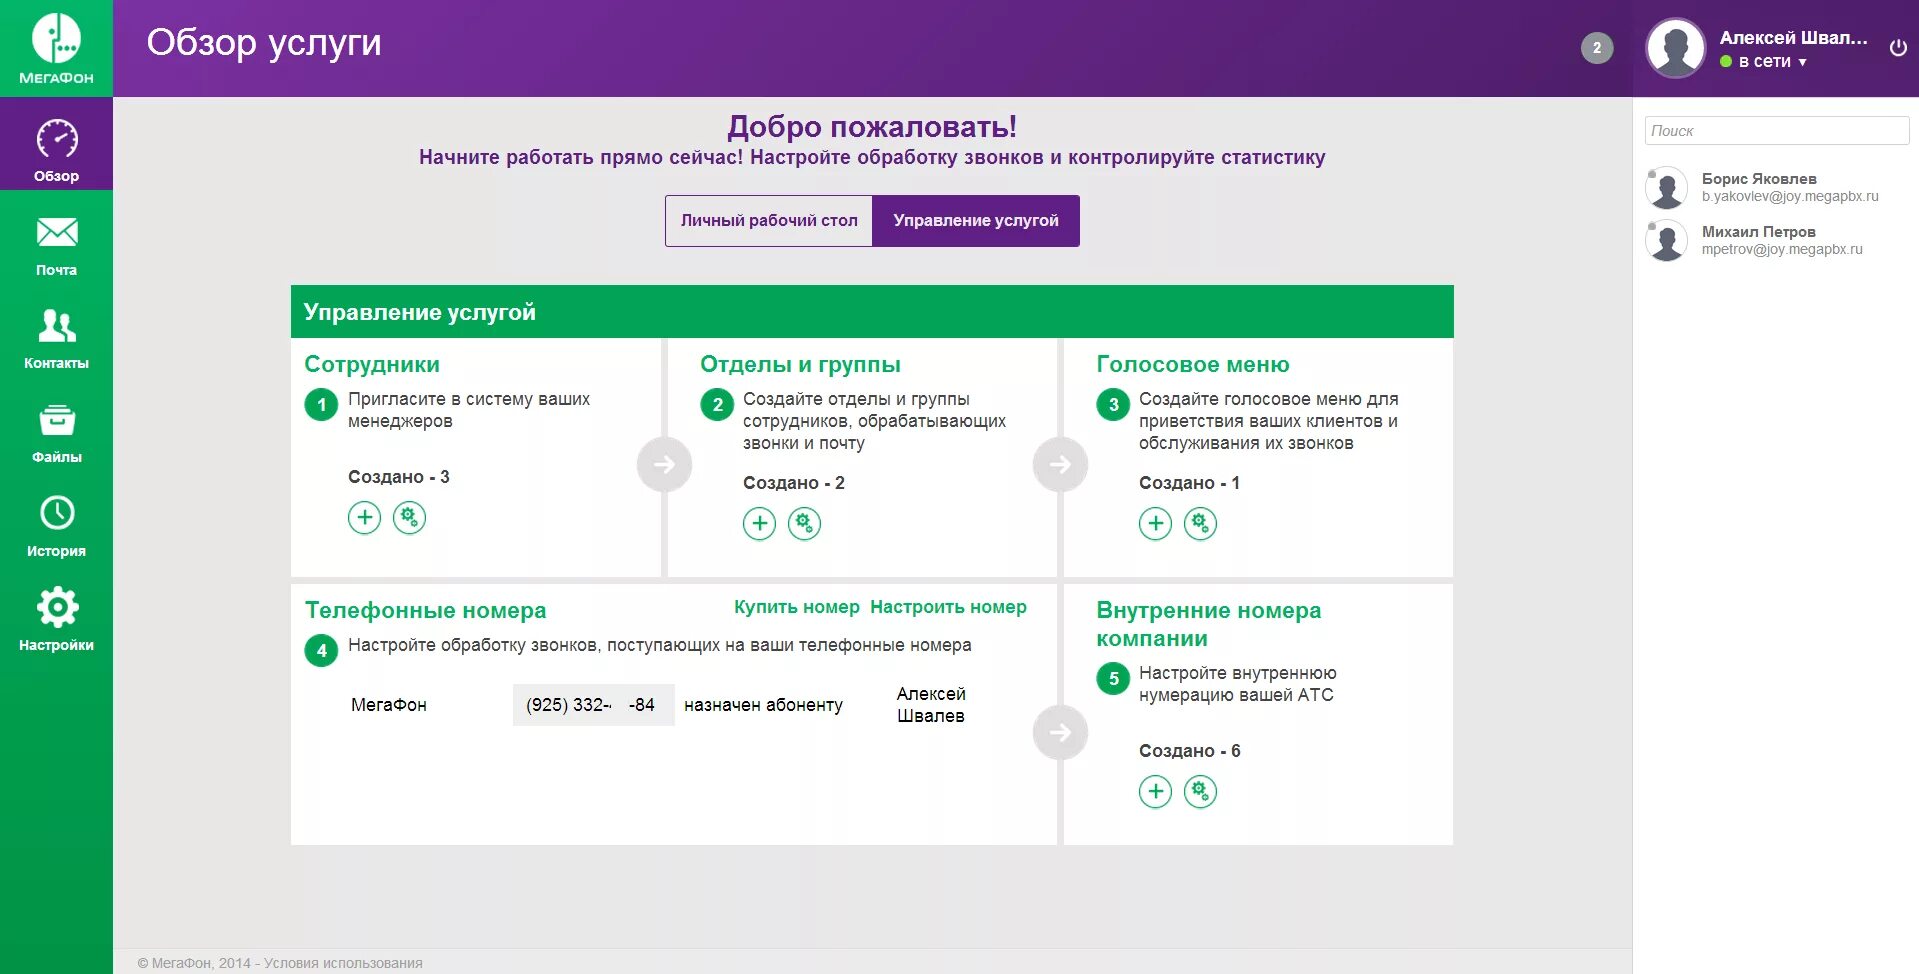This screenshot has width=1919, height=974.
Task: Add a new сотрудник via plus icon
Action: point(364,517)
